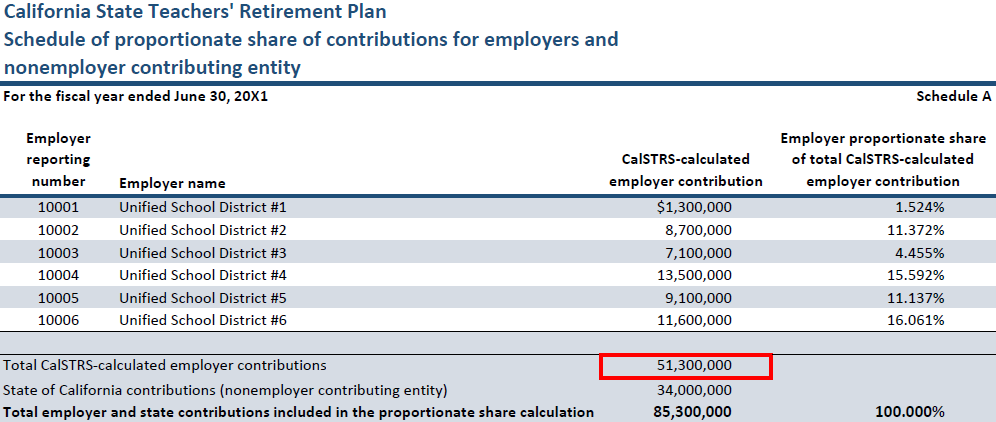Screen dimensions: 996x422
Task: Click the 85,300,000 grand total cell
Action: 693,412
